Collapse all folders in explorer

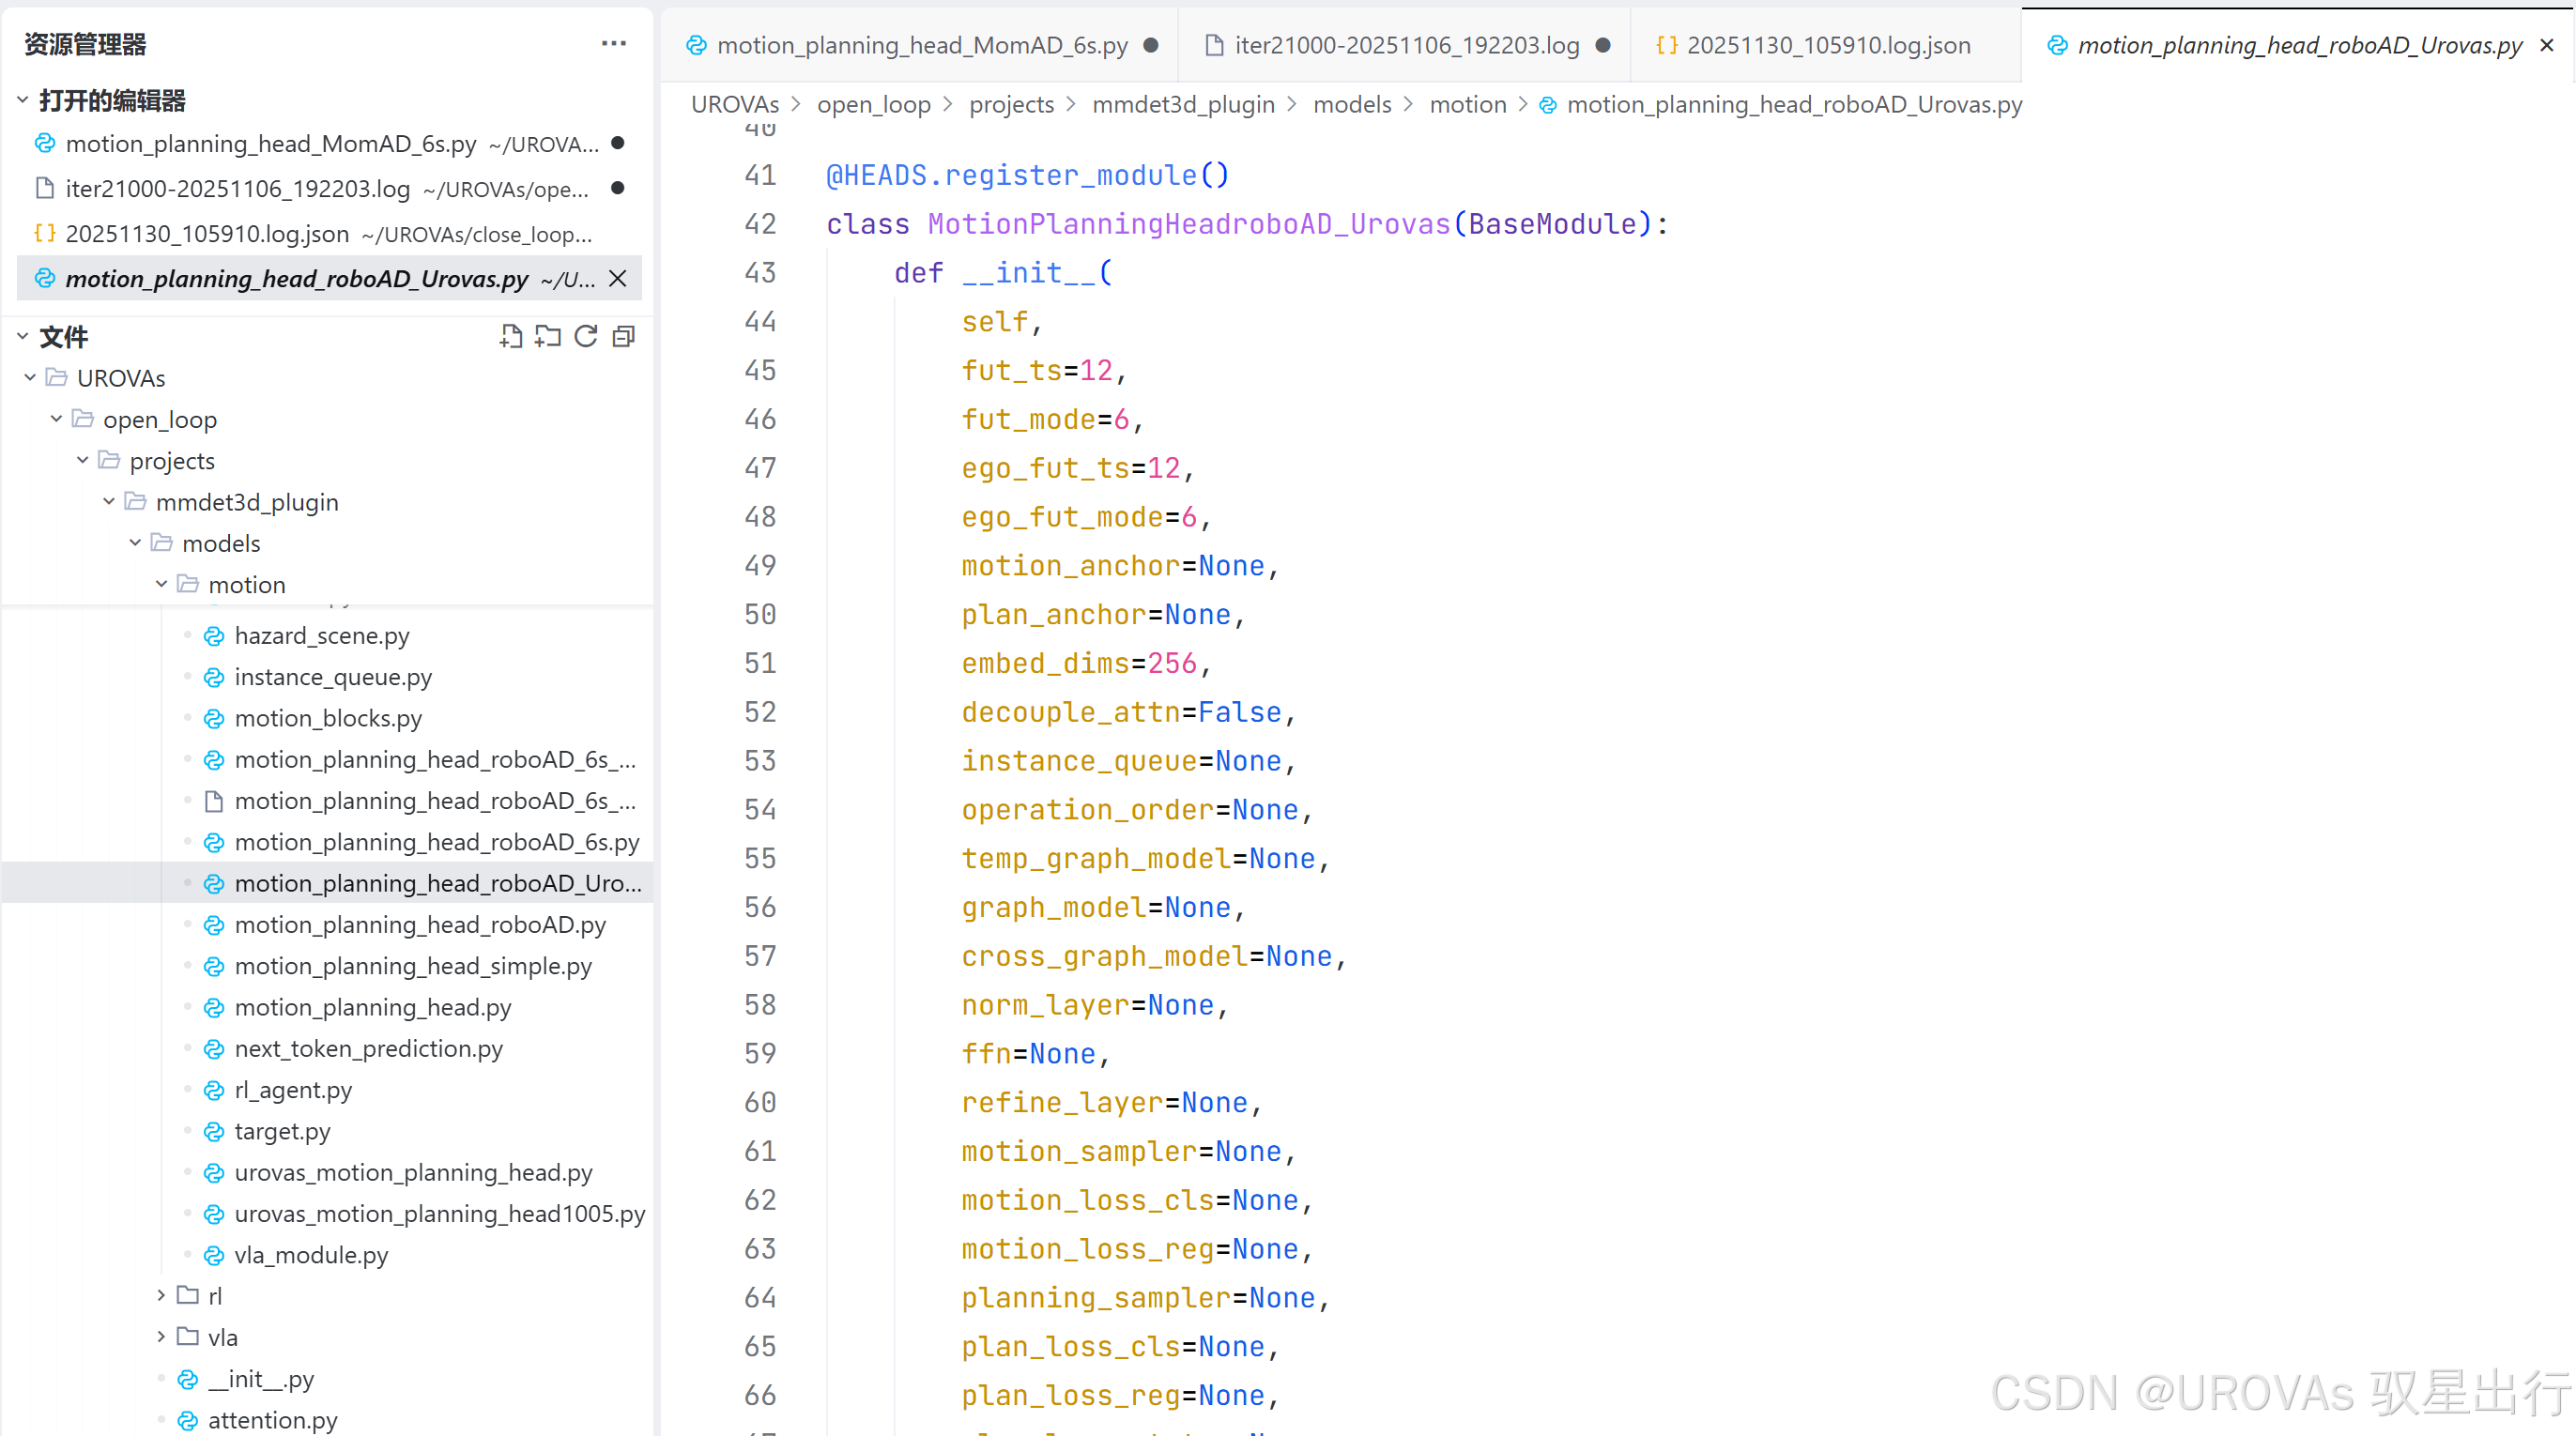(x=624, y=336)
